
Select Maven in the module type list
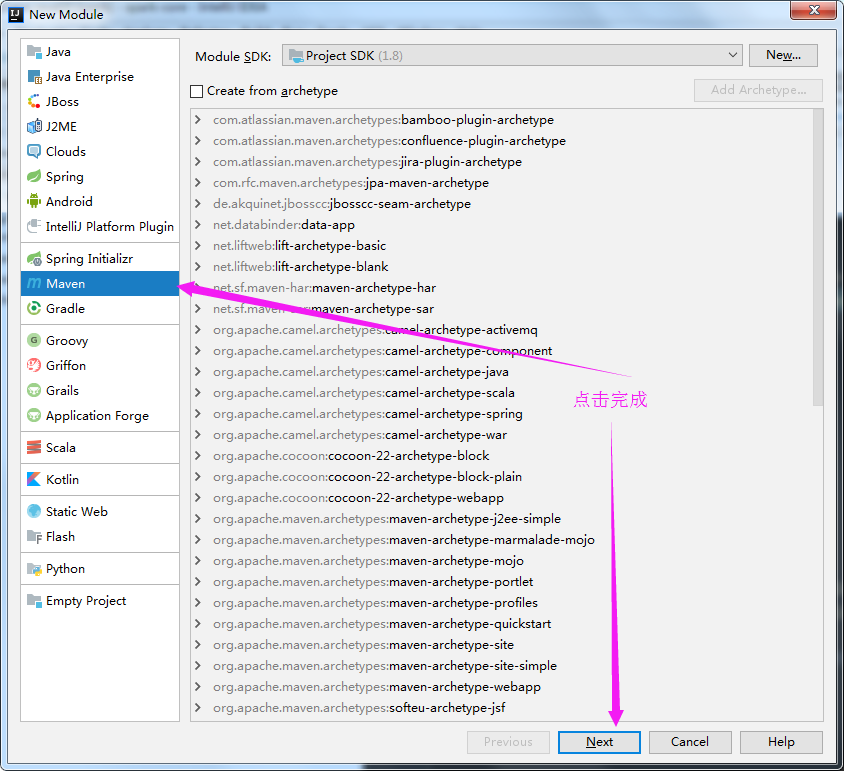[x=100, y=283]
